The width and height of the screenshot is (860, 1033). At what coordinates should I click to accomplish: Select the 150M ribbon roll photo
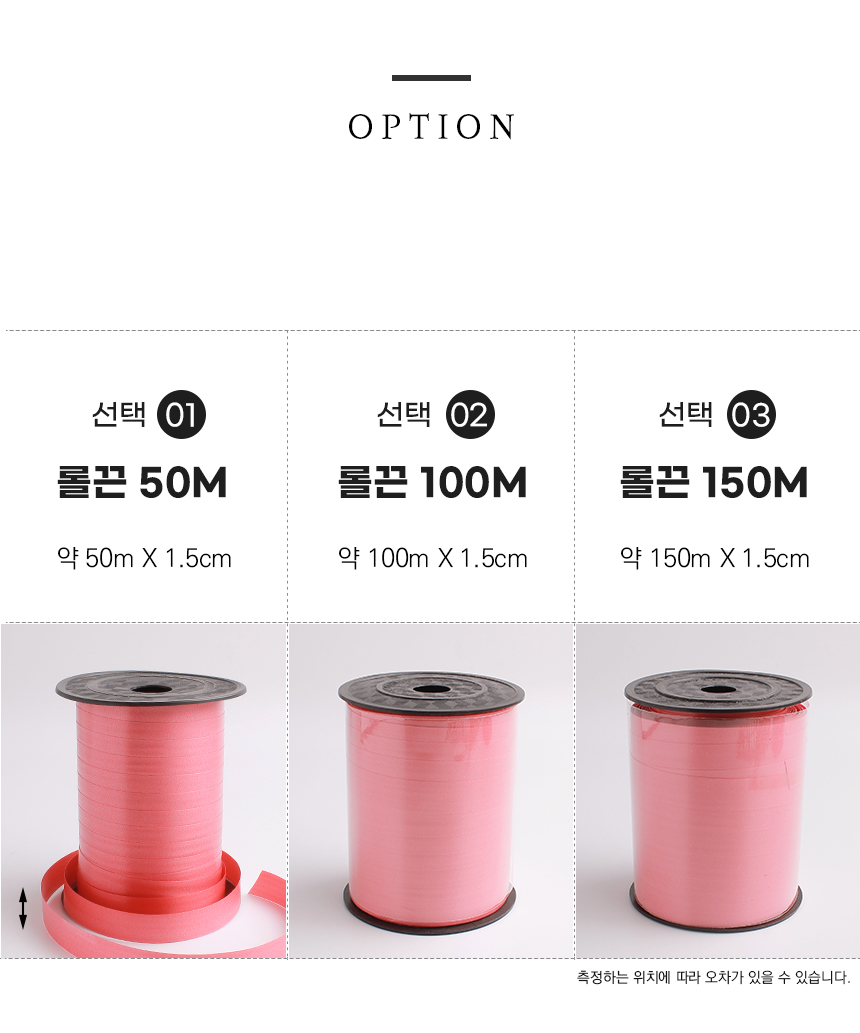point(718,791)
